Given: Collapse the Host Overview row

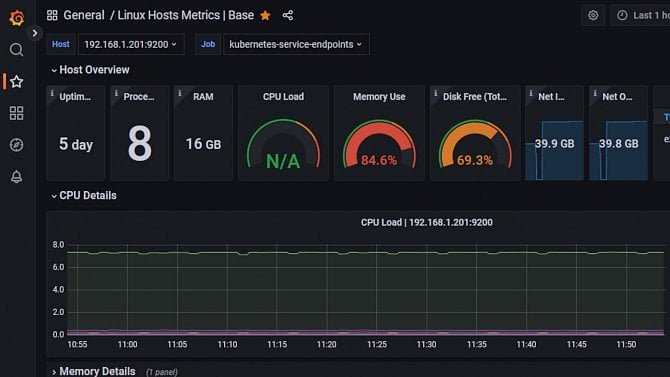Looking at the screenshot, I should 90,70.
